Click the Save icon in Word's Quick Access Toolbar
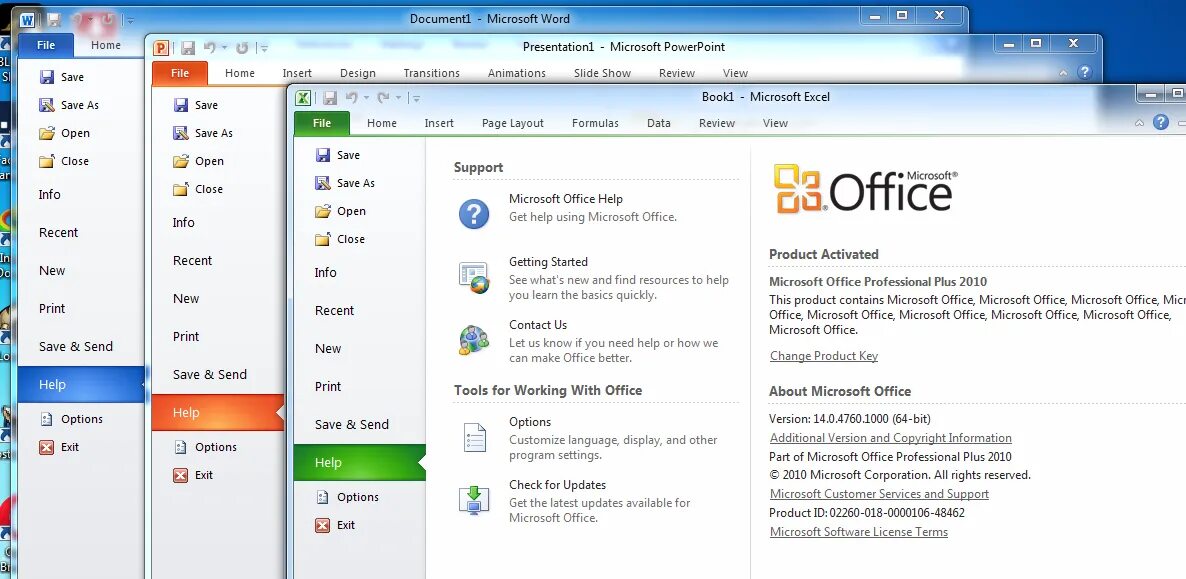The width and height of the screenshot is (1186, 579). 54,20
